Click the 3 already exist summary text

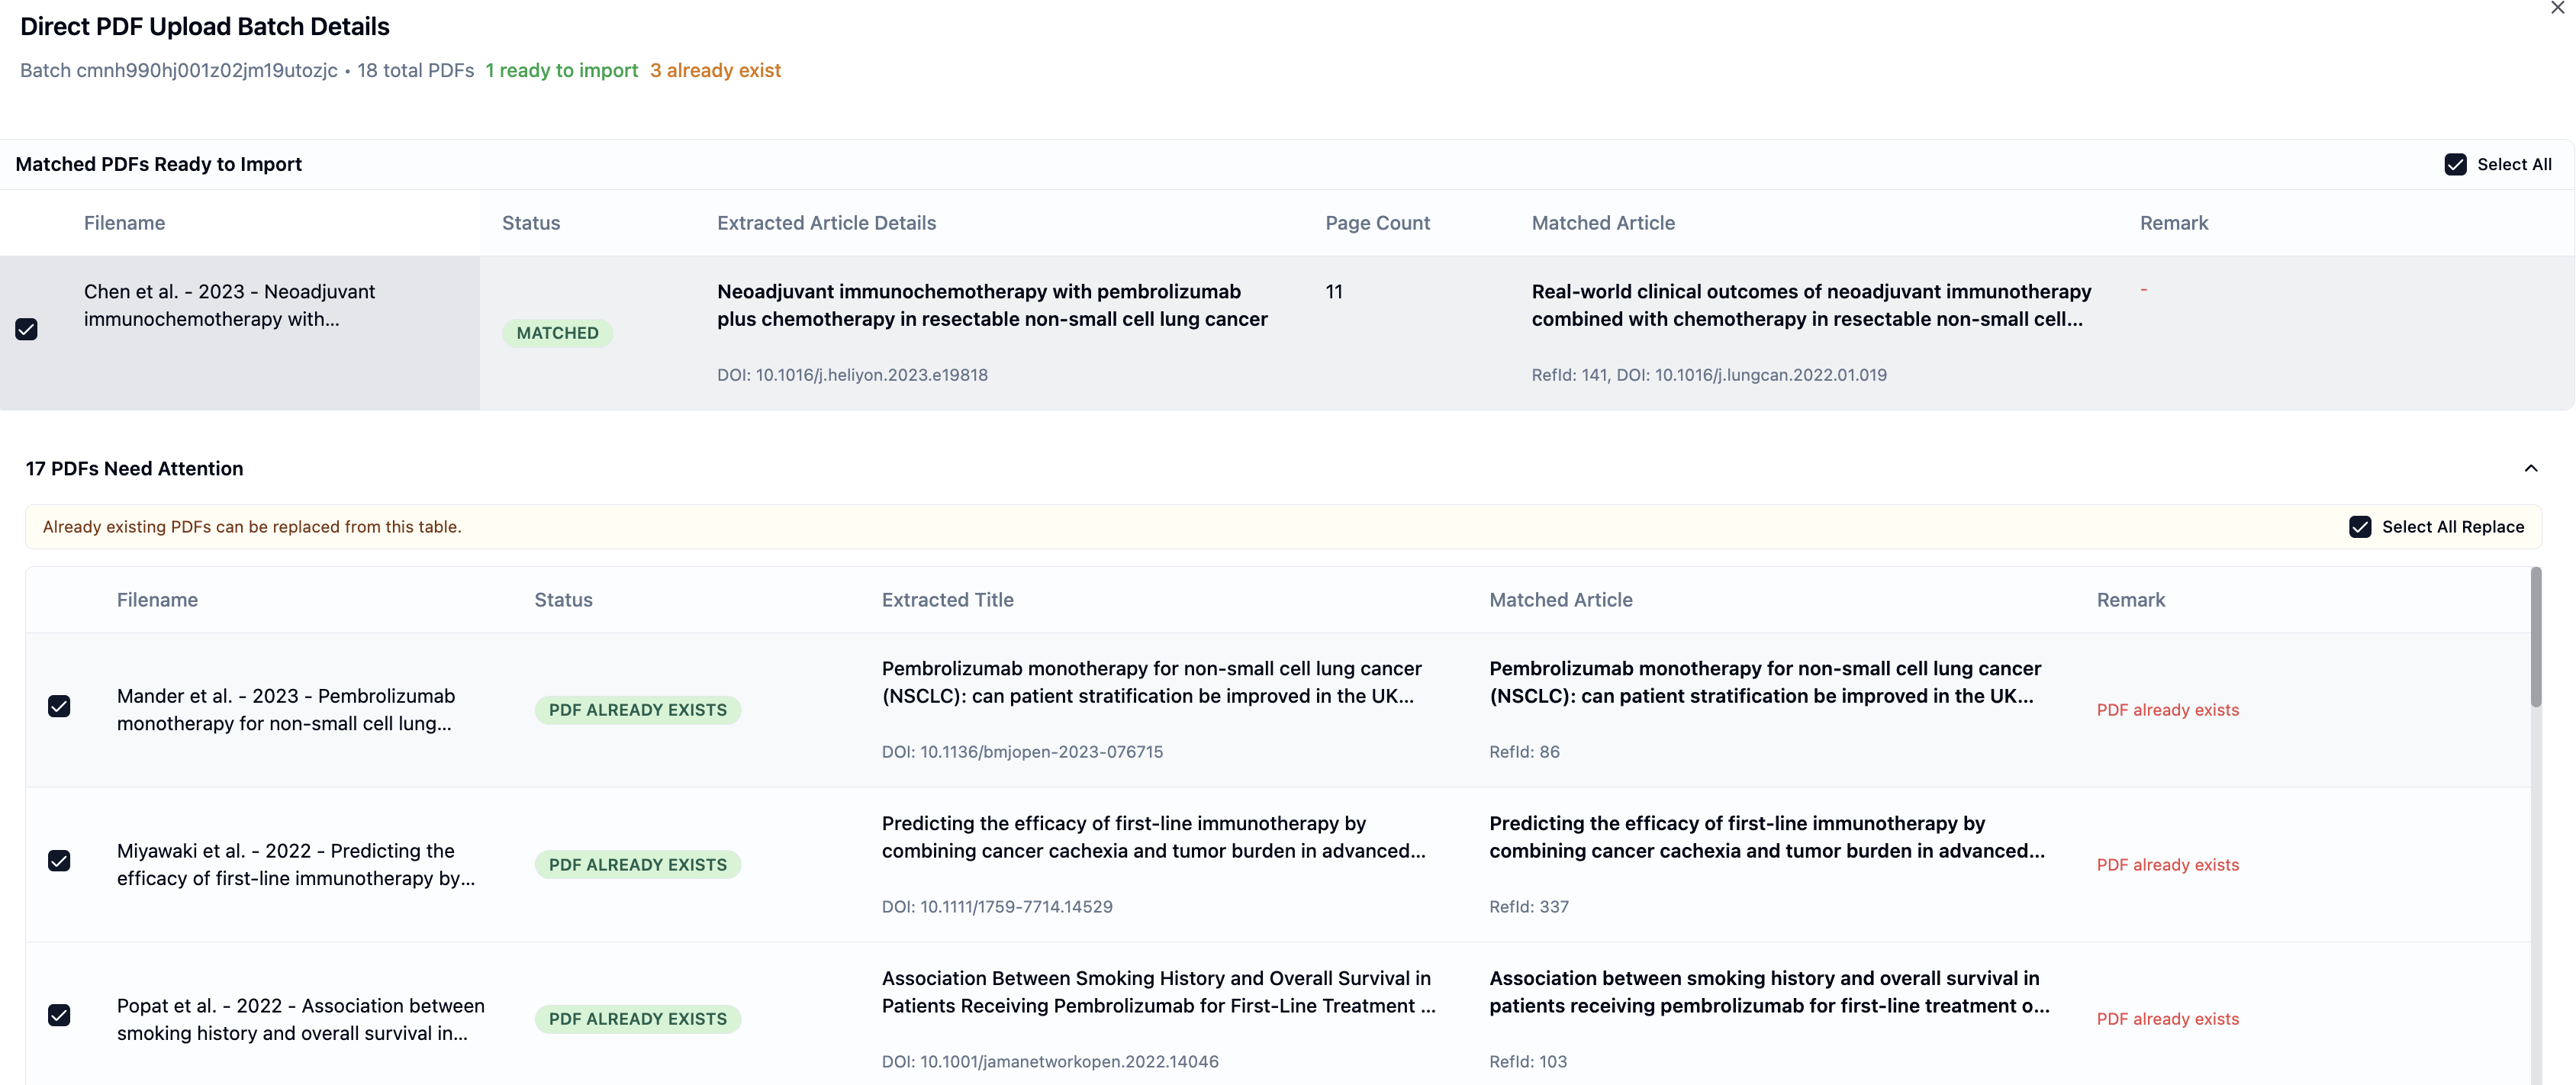pyautogui.click(x=715, y=71)
